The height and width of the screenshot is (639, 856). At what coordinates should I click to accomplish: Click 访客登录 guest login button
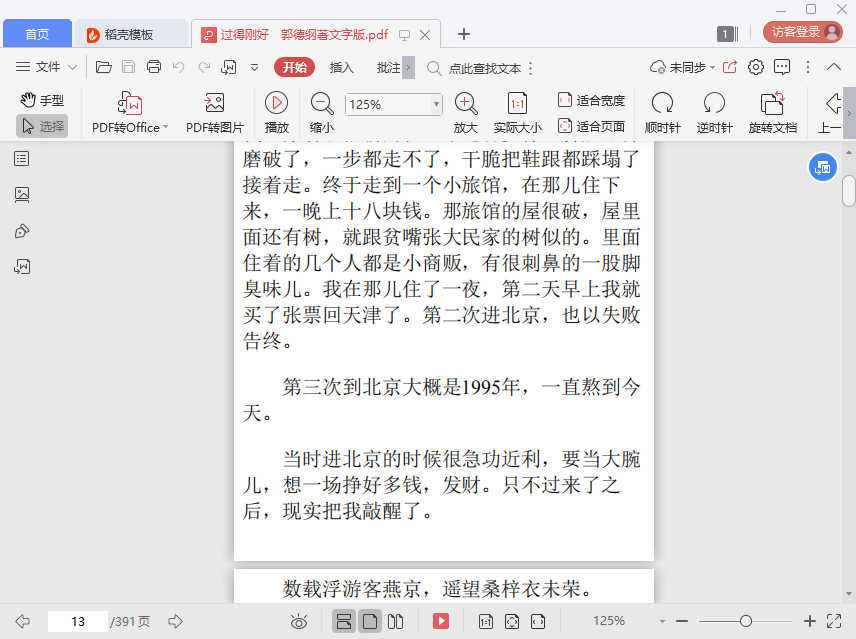[802, 32]
